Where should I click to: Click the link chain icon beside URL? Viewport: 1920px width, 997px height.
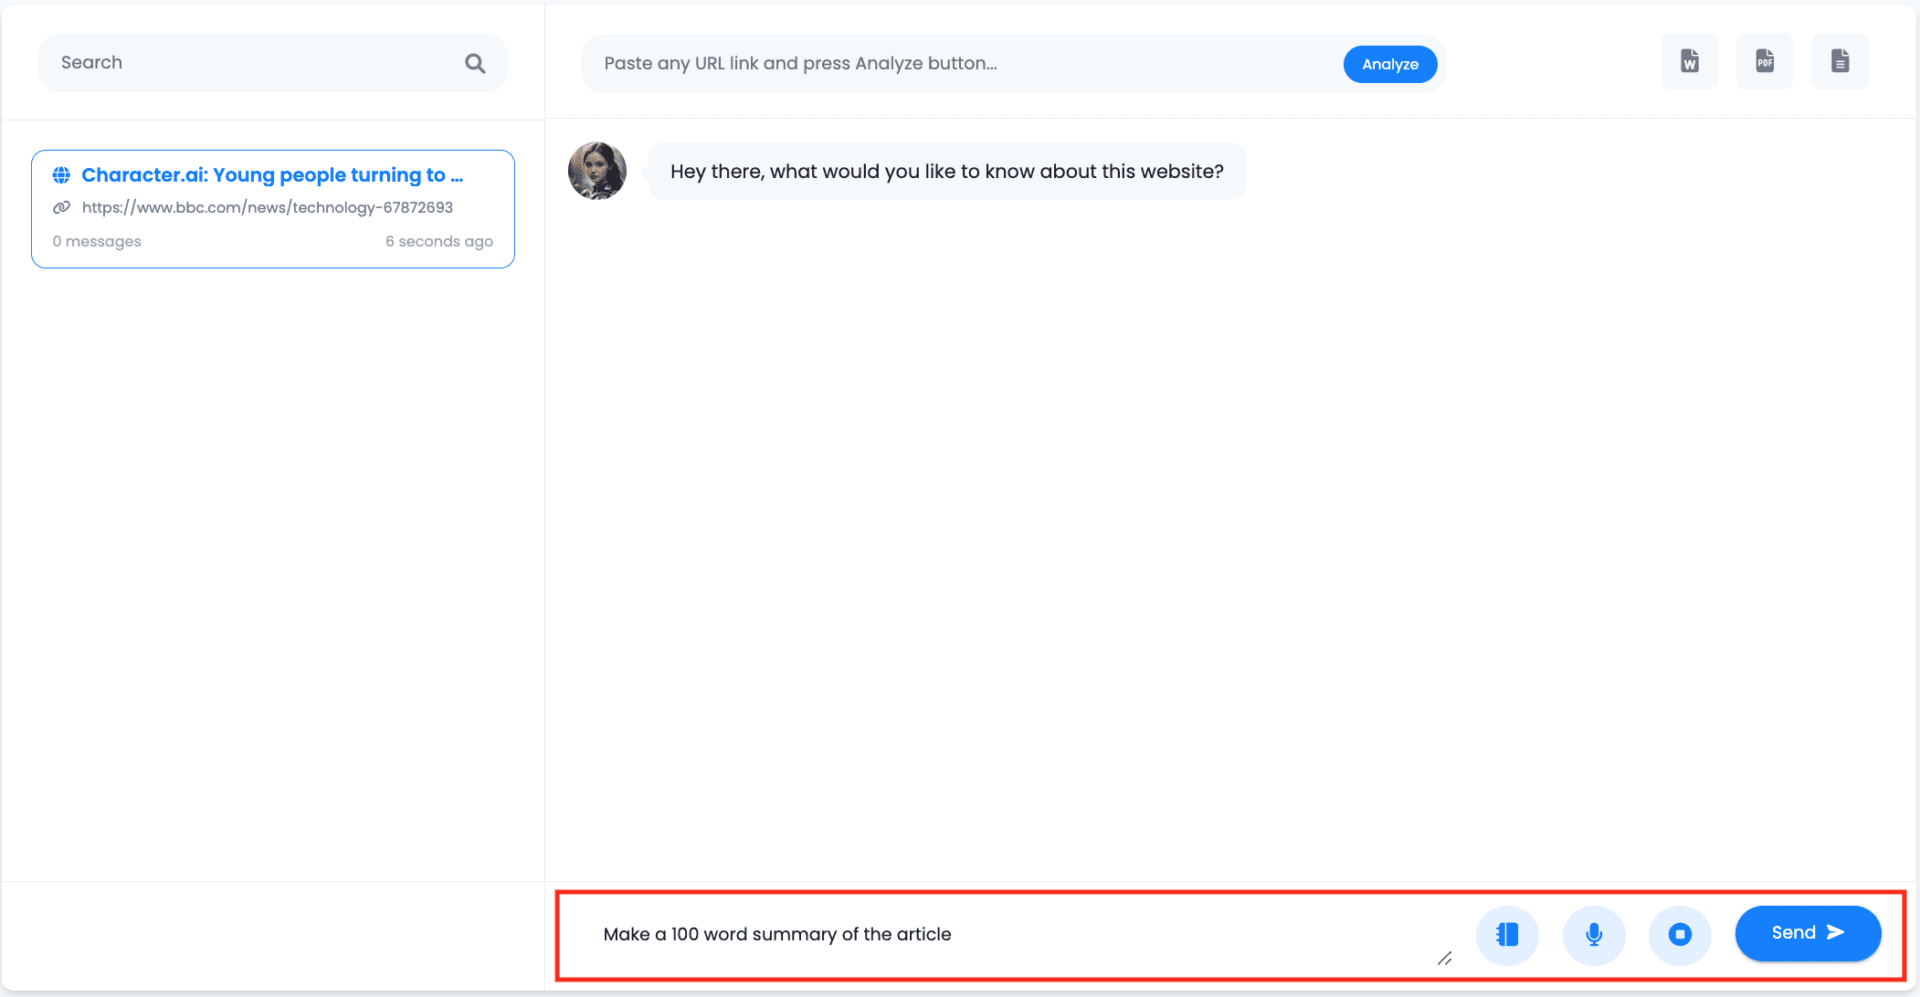pos(62,207)
